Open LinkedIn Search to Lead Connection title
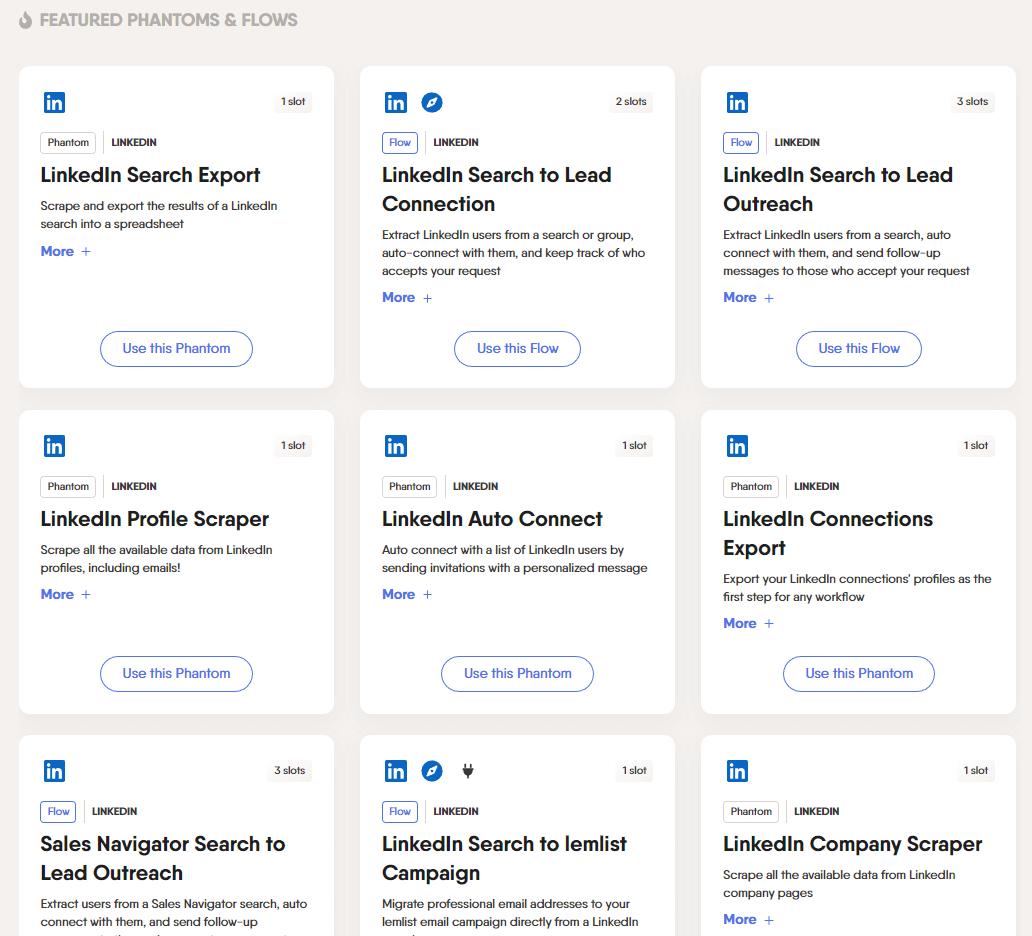This screenshot has height=936, width=1032. tap(497, 190)
